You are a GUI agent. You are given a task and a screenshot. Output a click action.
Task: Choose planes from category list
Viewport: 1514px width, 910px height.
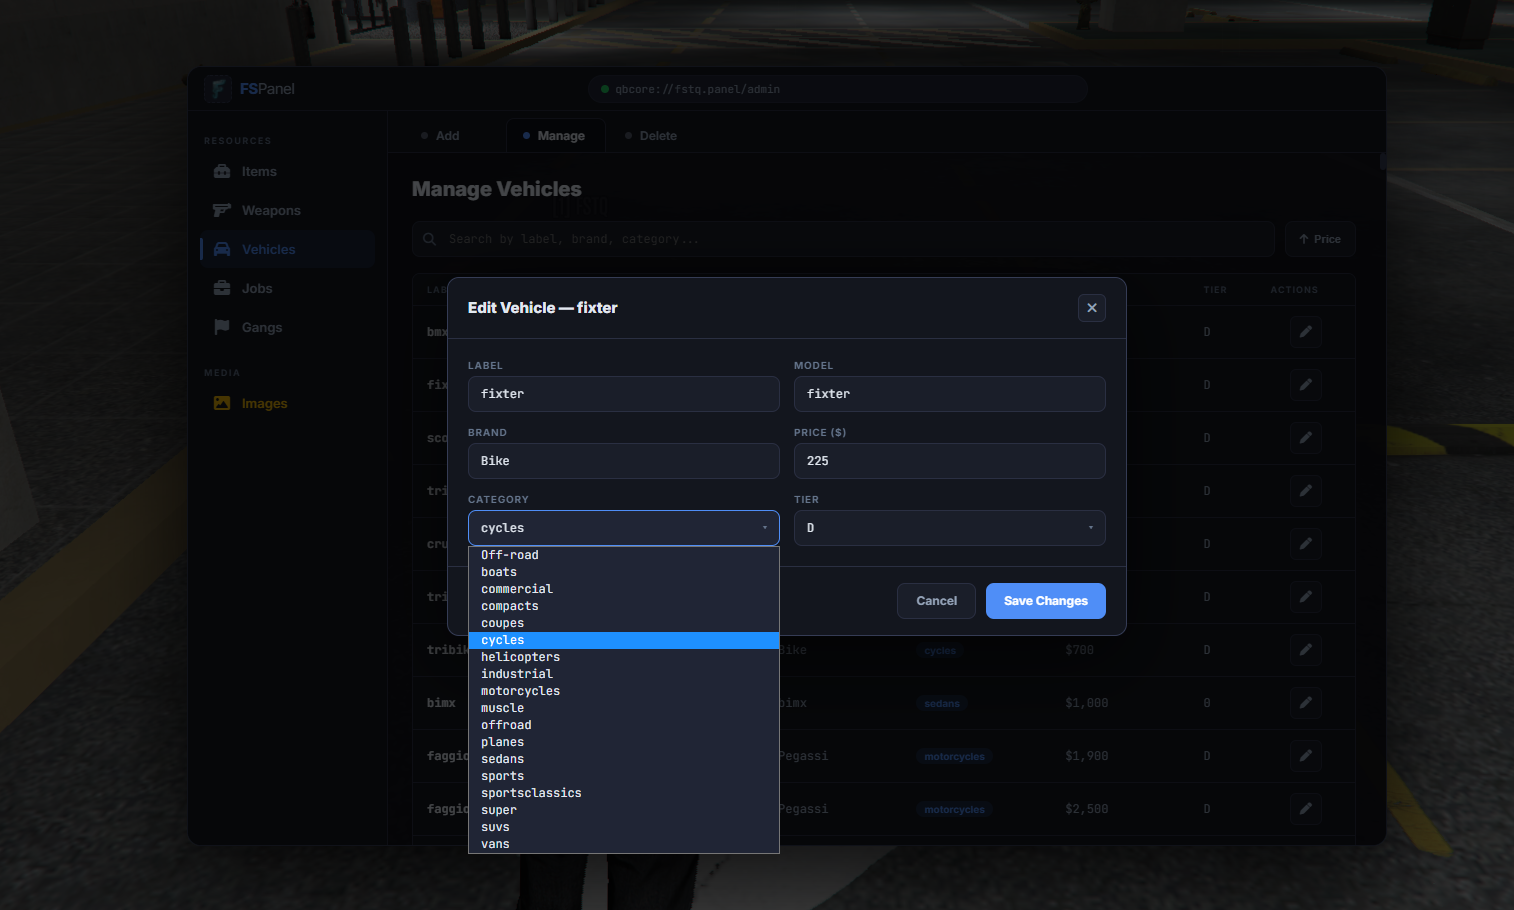624,742
